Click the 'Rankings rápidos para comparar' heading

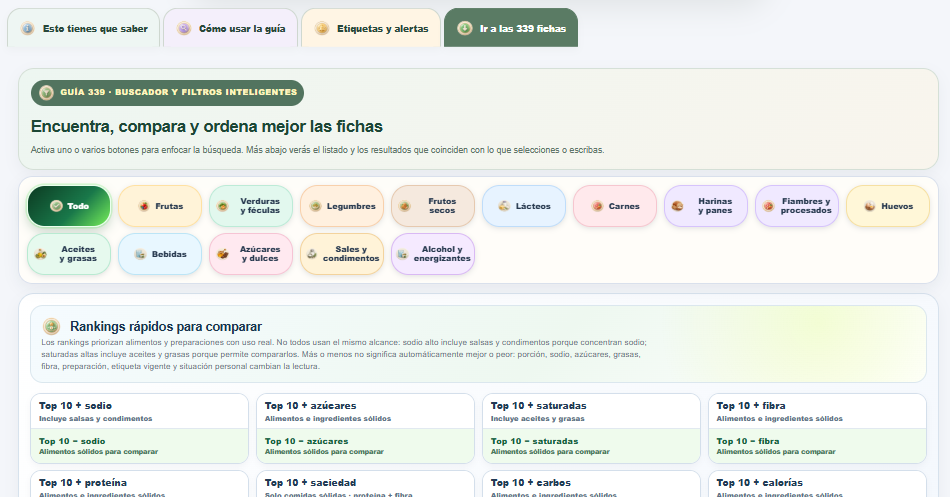coord(166,327)
